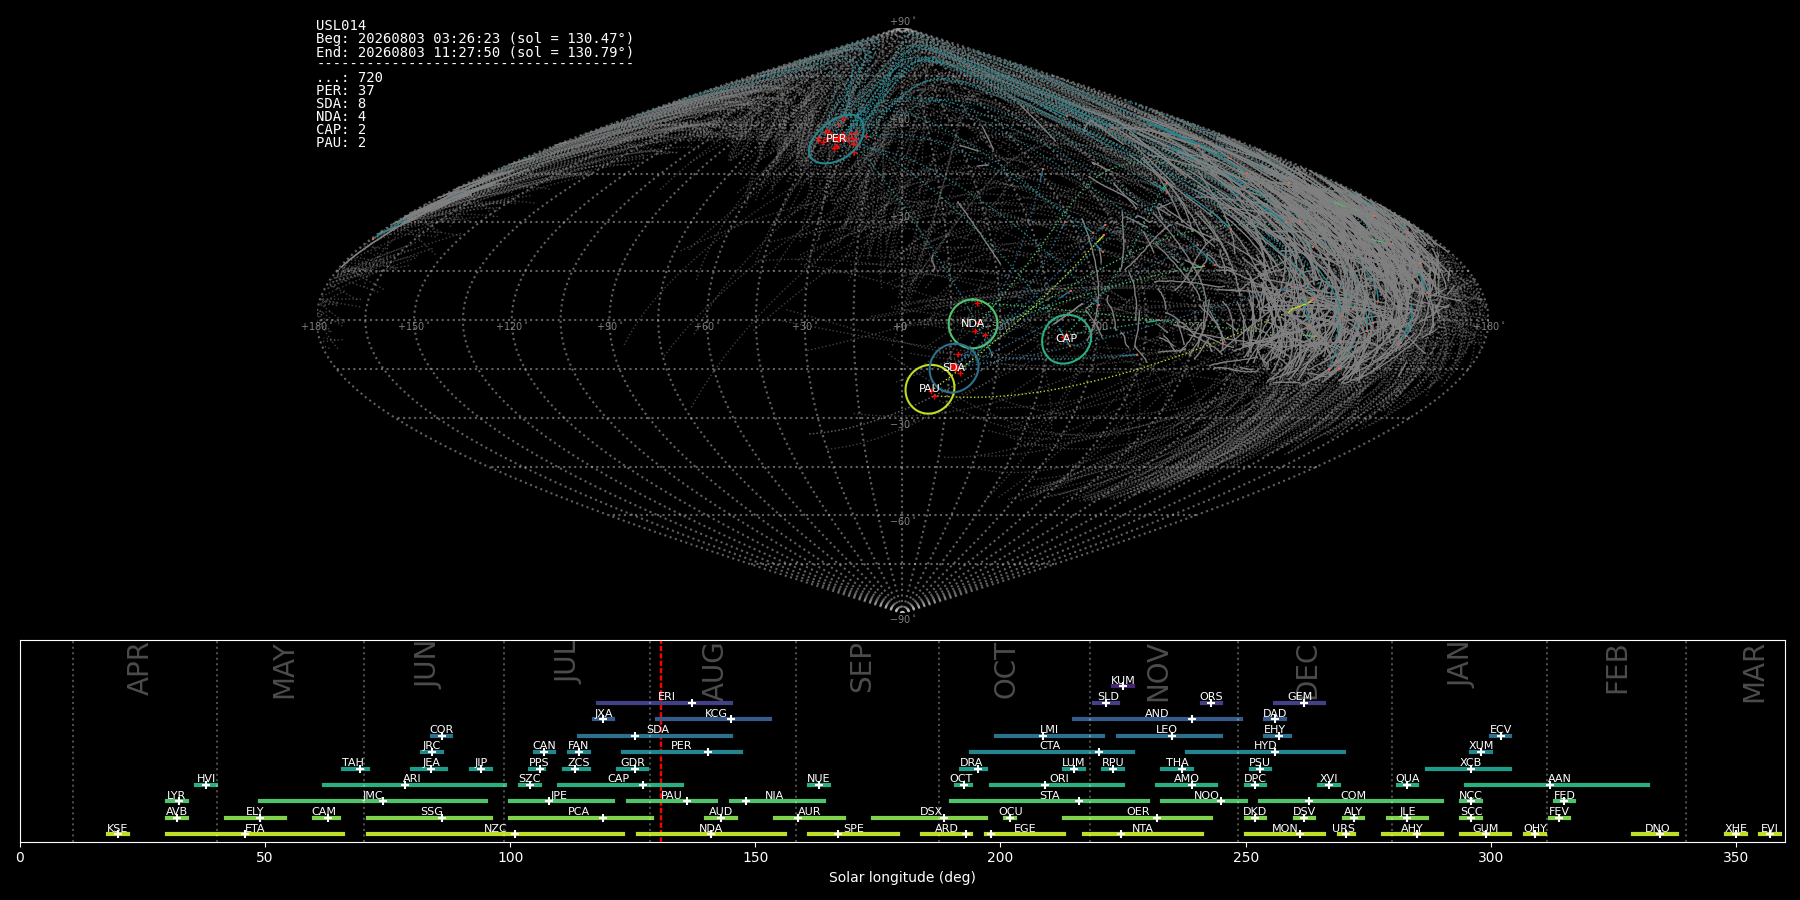Click the CAP radiant circle on sky map
The width and height of the screenshot is (1800, 900).
point(1066,339)
